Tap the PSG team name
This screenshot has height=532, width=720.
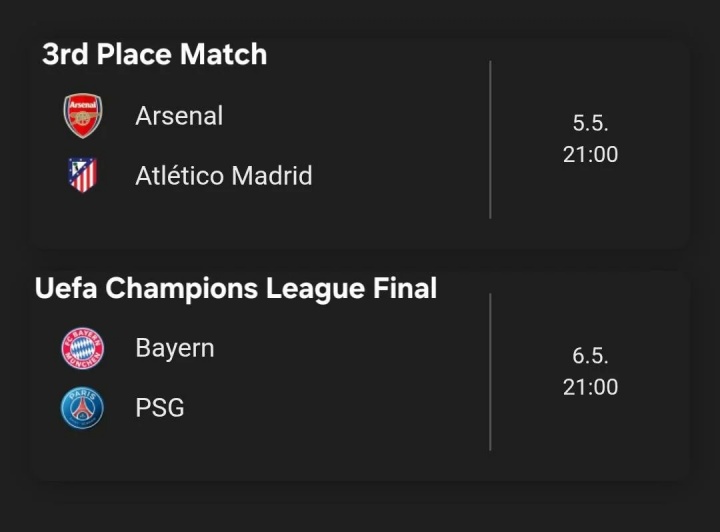(x=160, y=408)
